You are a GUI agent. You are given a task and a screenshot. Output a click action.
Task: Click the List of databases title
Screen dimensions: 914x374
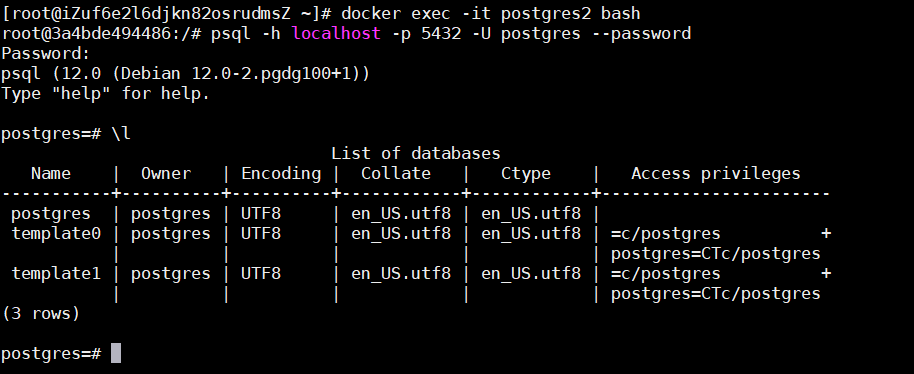coord(416,153)
